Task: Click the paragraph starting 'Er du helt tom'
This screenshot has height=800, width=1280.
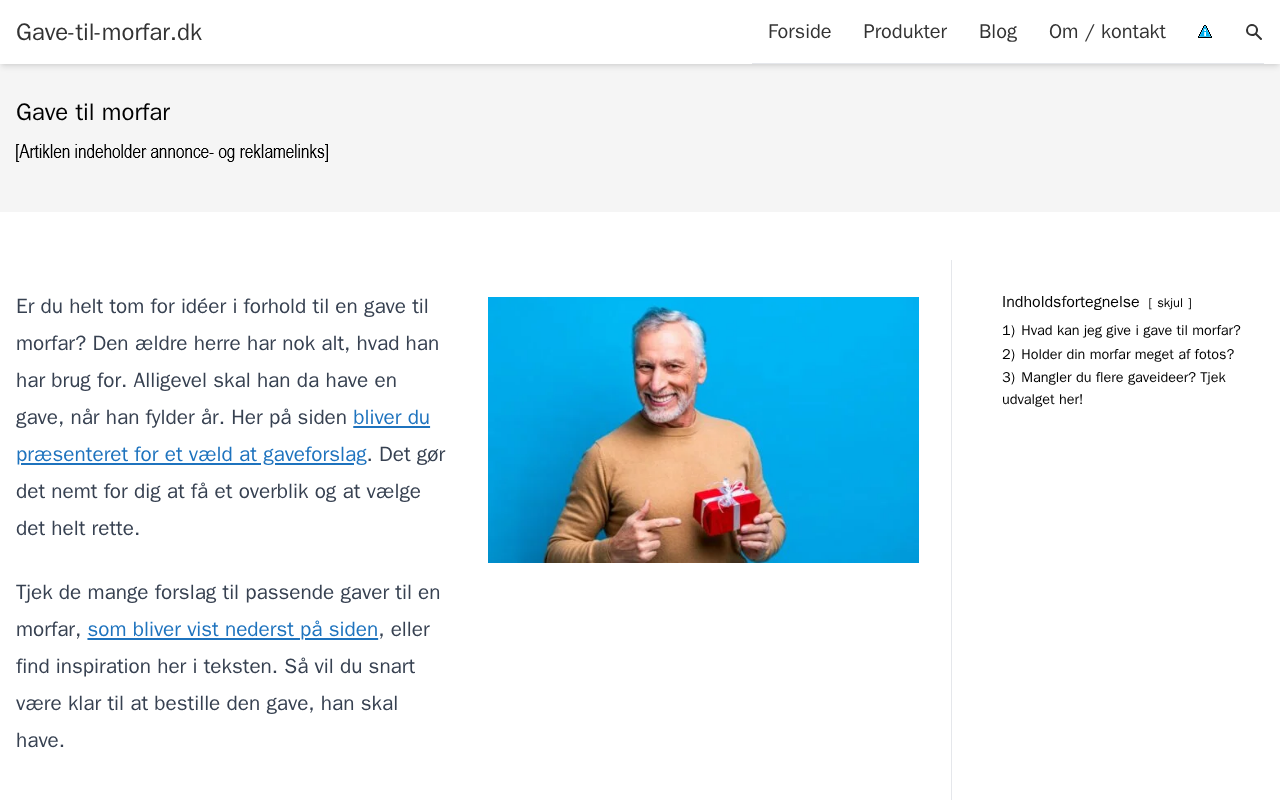Action: point(231,417)
